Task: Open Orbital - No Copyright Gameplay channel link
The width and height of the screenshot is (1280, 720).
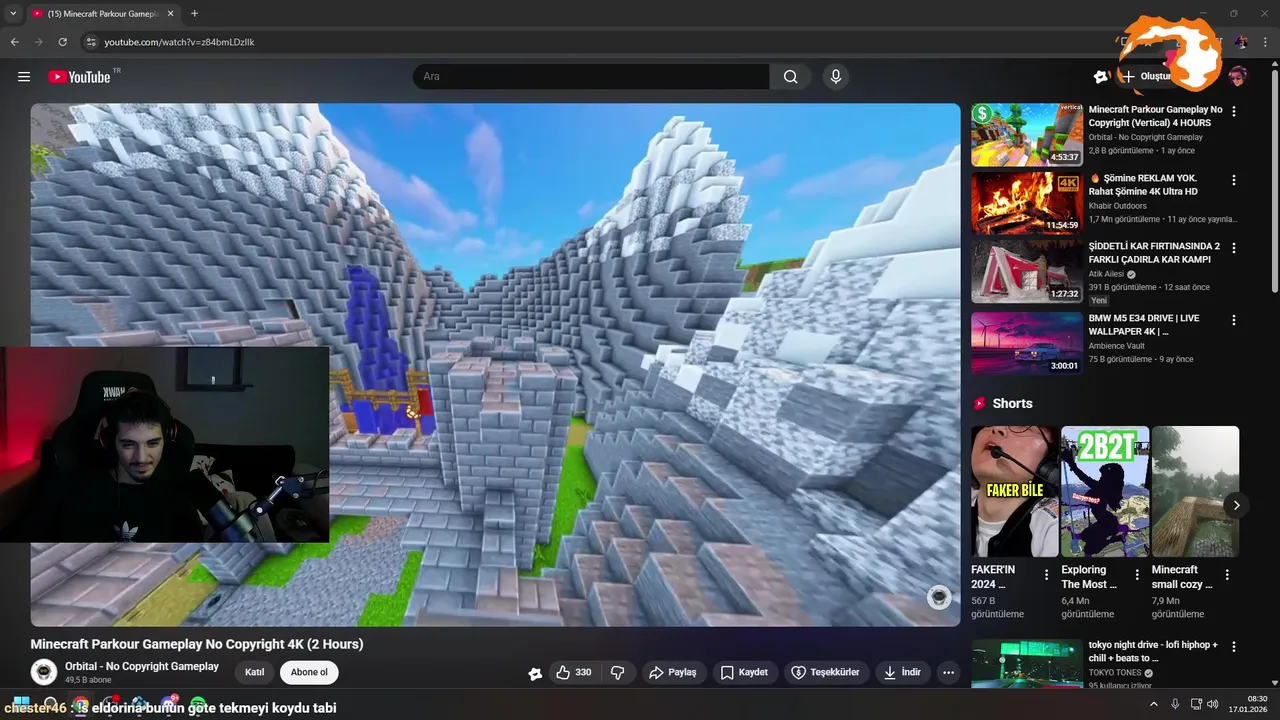Action: 142,666
